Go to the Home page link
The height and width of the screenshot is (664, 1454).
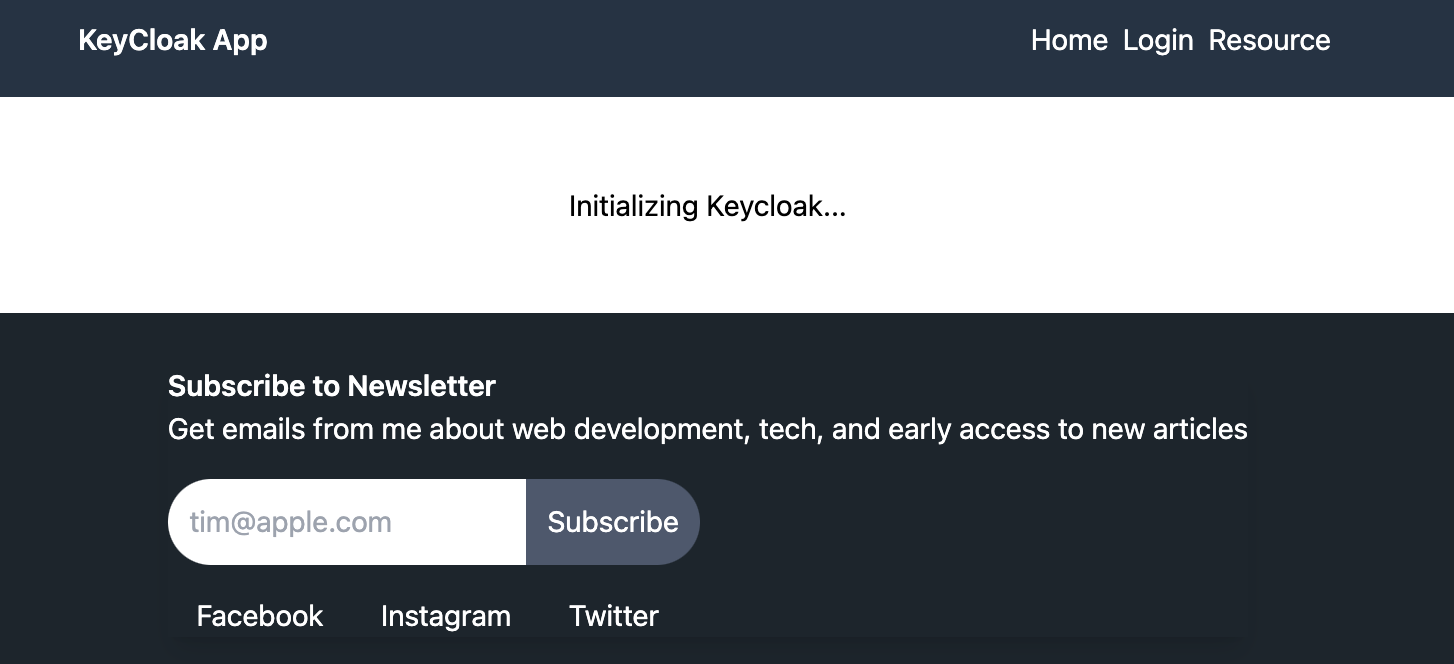[x=1069, y=40]
